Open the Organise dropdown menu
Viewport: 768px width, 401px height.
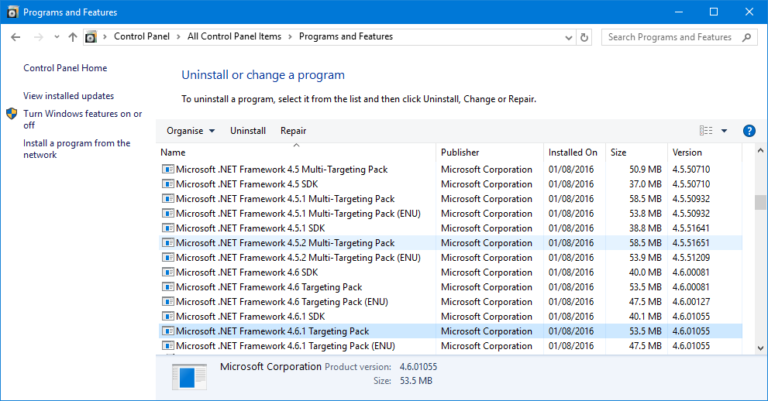(x=191, y=131)
